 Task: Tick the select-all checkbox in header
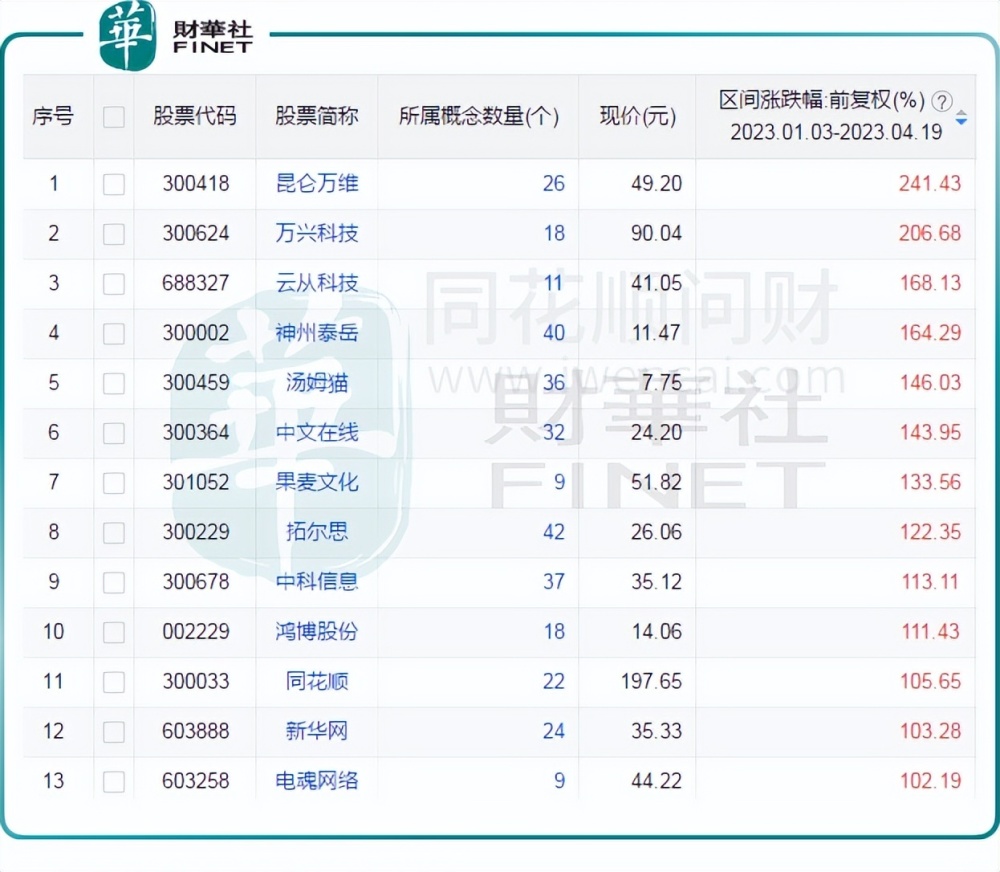point(114,117)
